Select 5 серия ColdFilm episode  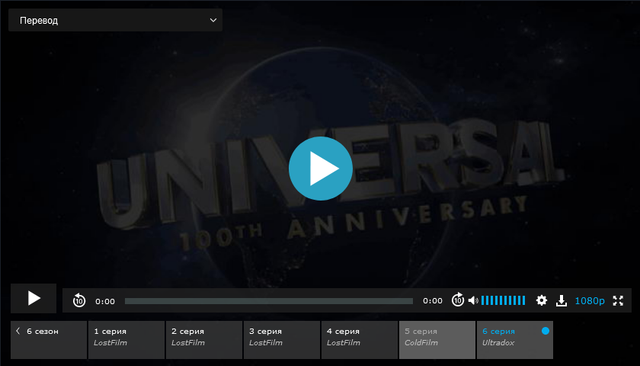[x=437, y=340]
